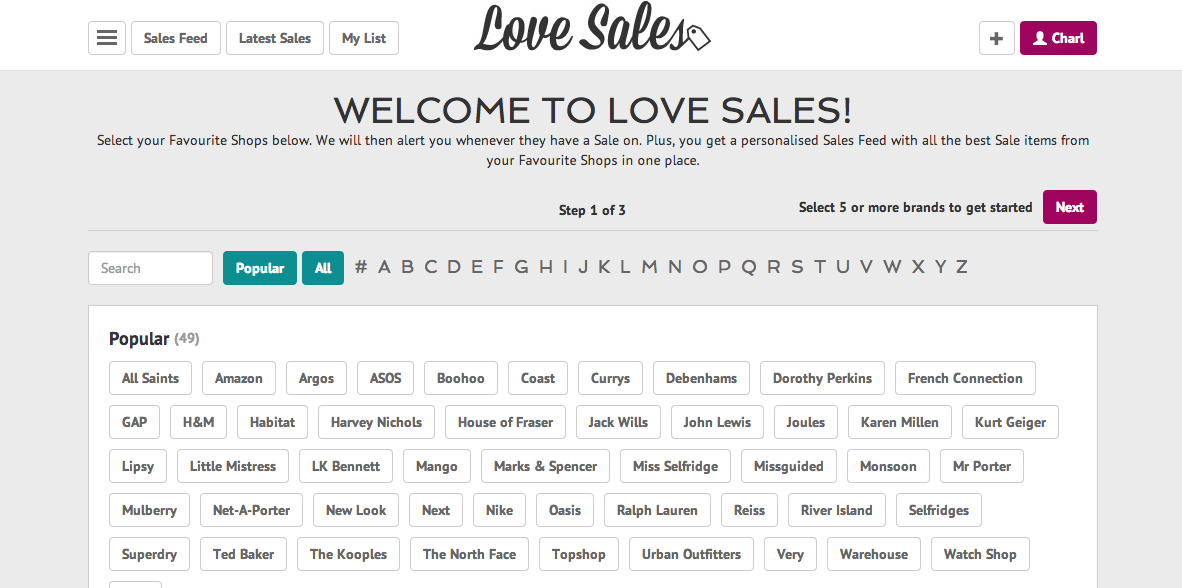Pick House of Fraser brand
The height and width of the screenshot is (588, 1182).
tap(505, 422)
